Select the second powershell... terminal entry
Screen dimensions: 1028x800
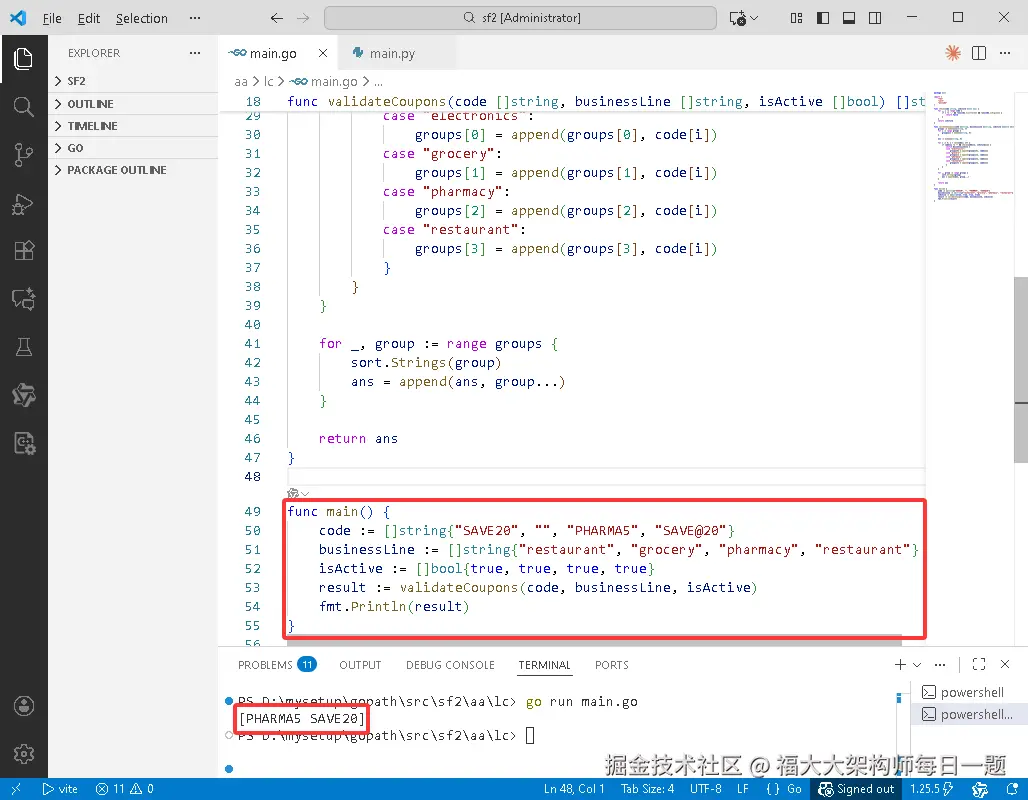[x=968, y=714]
